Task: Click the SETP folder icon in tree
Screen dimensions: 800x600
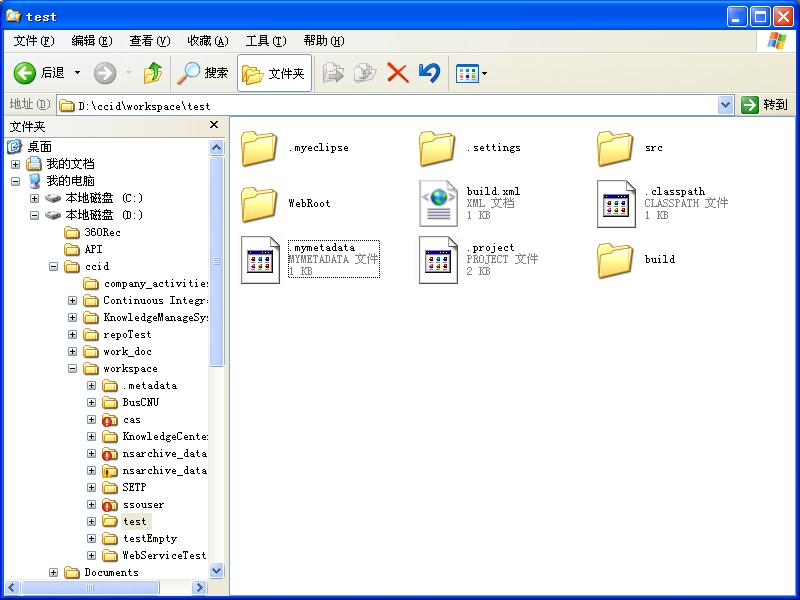Action: 110,488
